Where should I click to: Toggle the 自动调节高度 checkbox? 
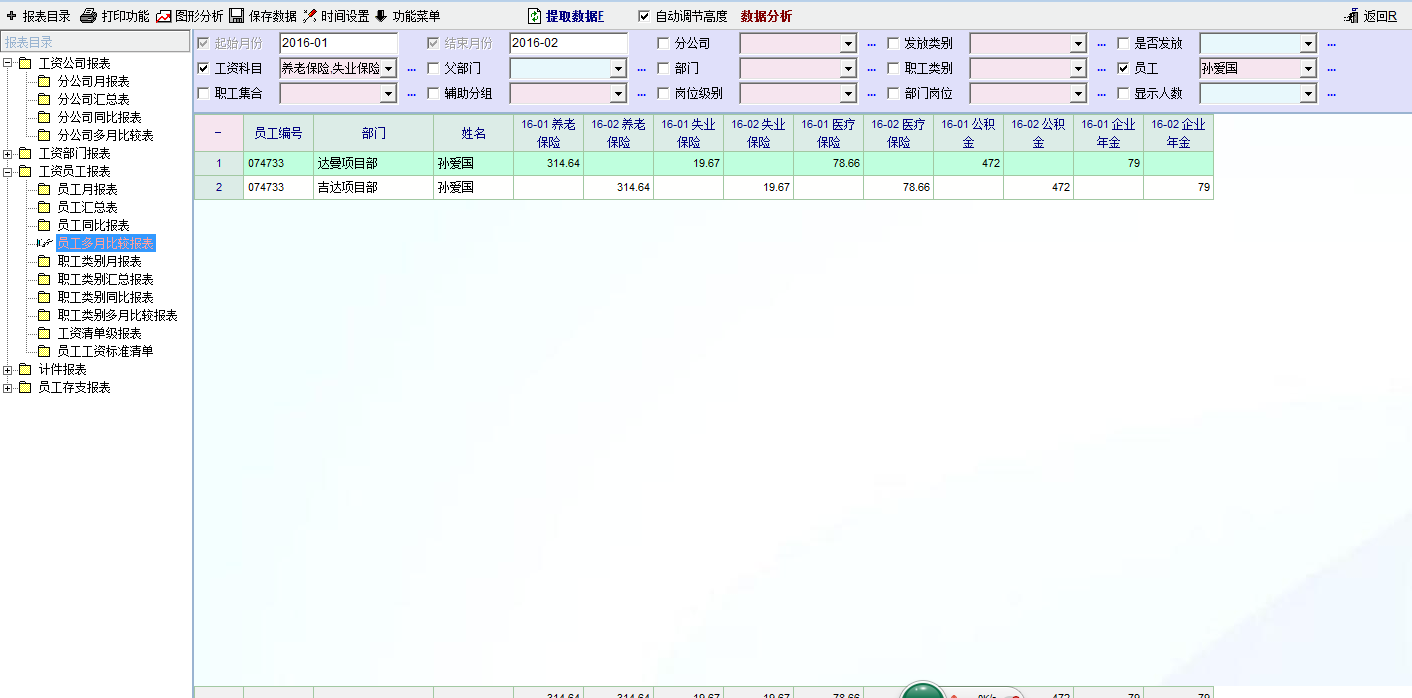pyautogui.click(x=644, y=16)
